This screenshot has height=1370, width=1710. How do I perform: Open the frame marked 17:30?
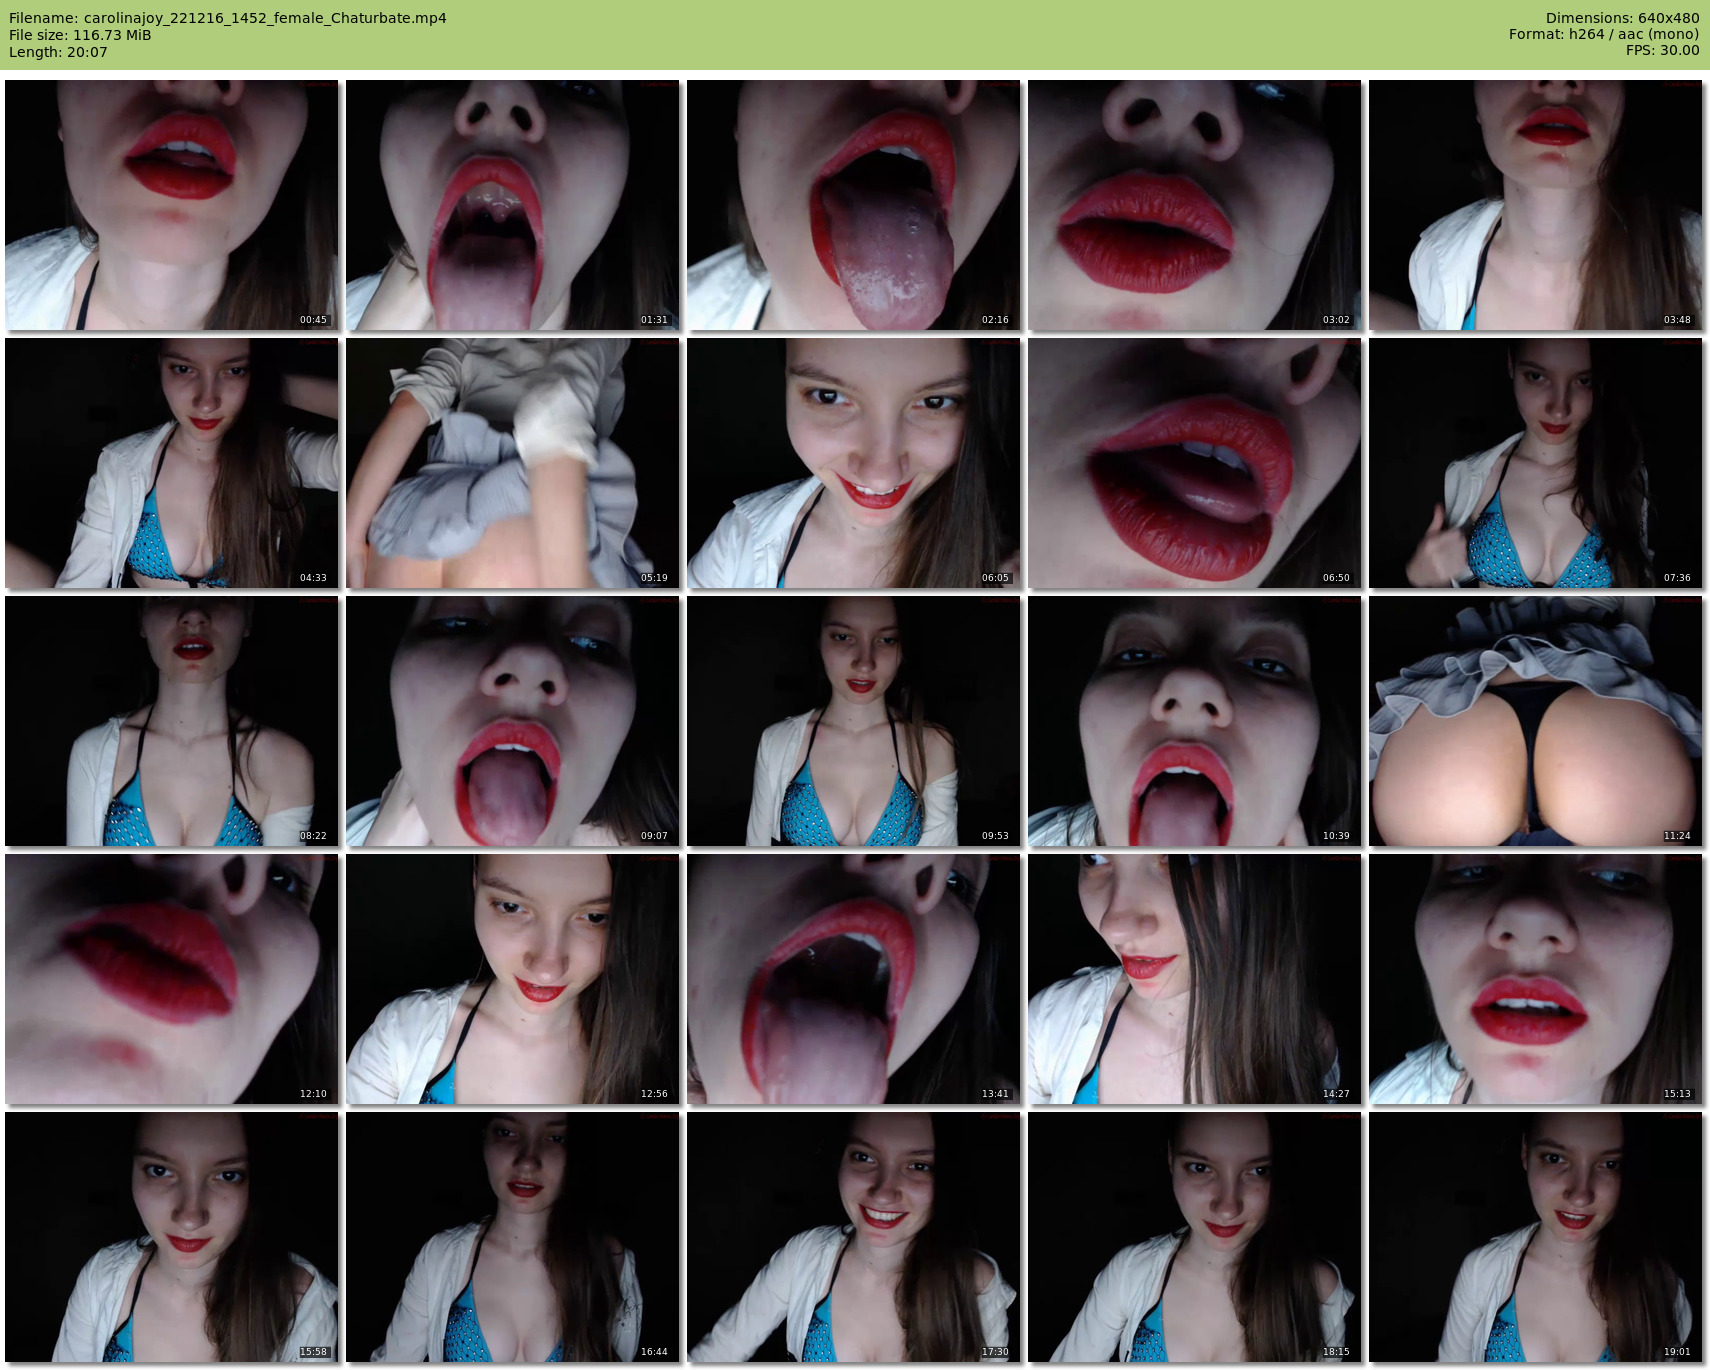click(853, 1237)
